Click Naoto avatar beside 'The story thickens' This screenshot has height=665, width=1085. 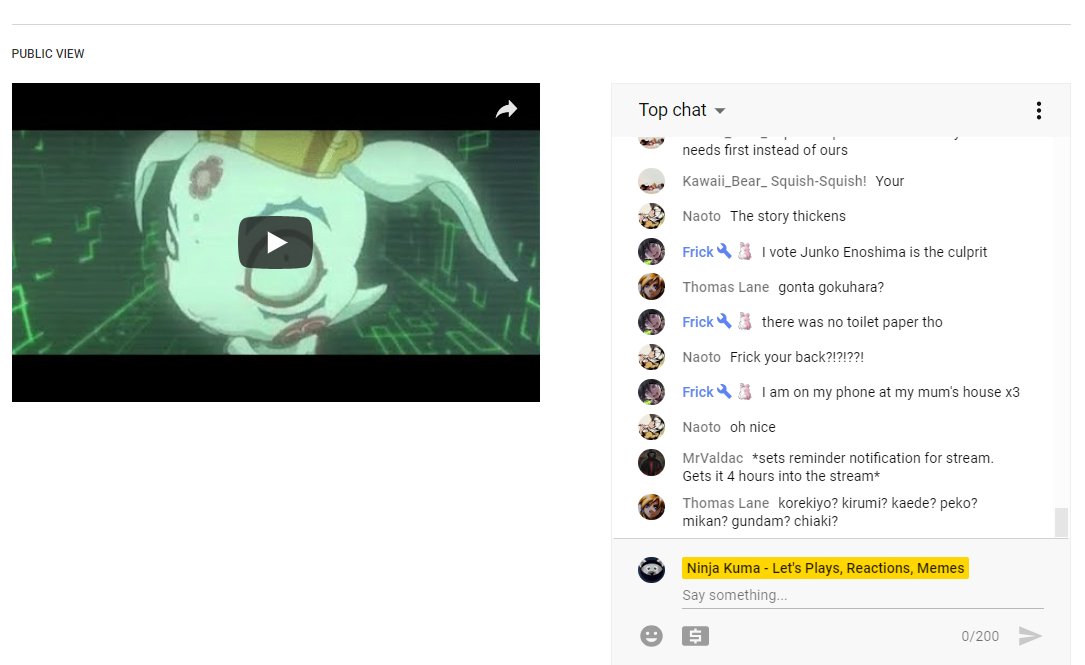(651, 216)
